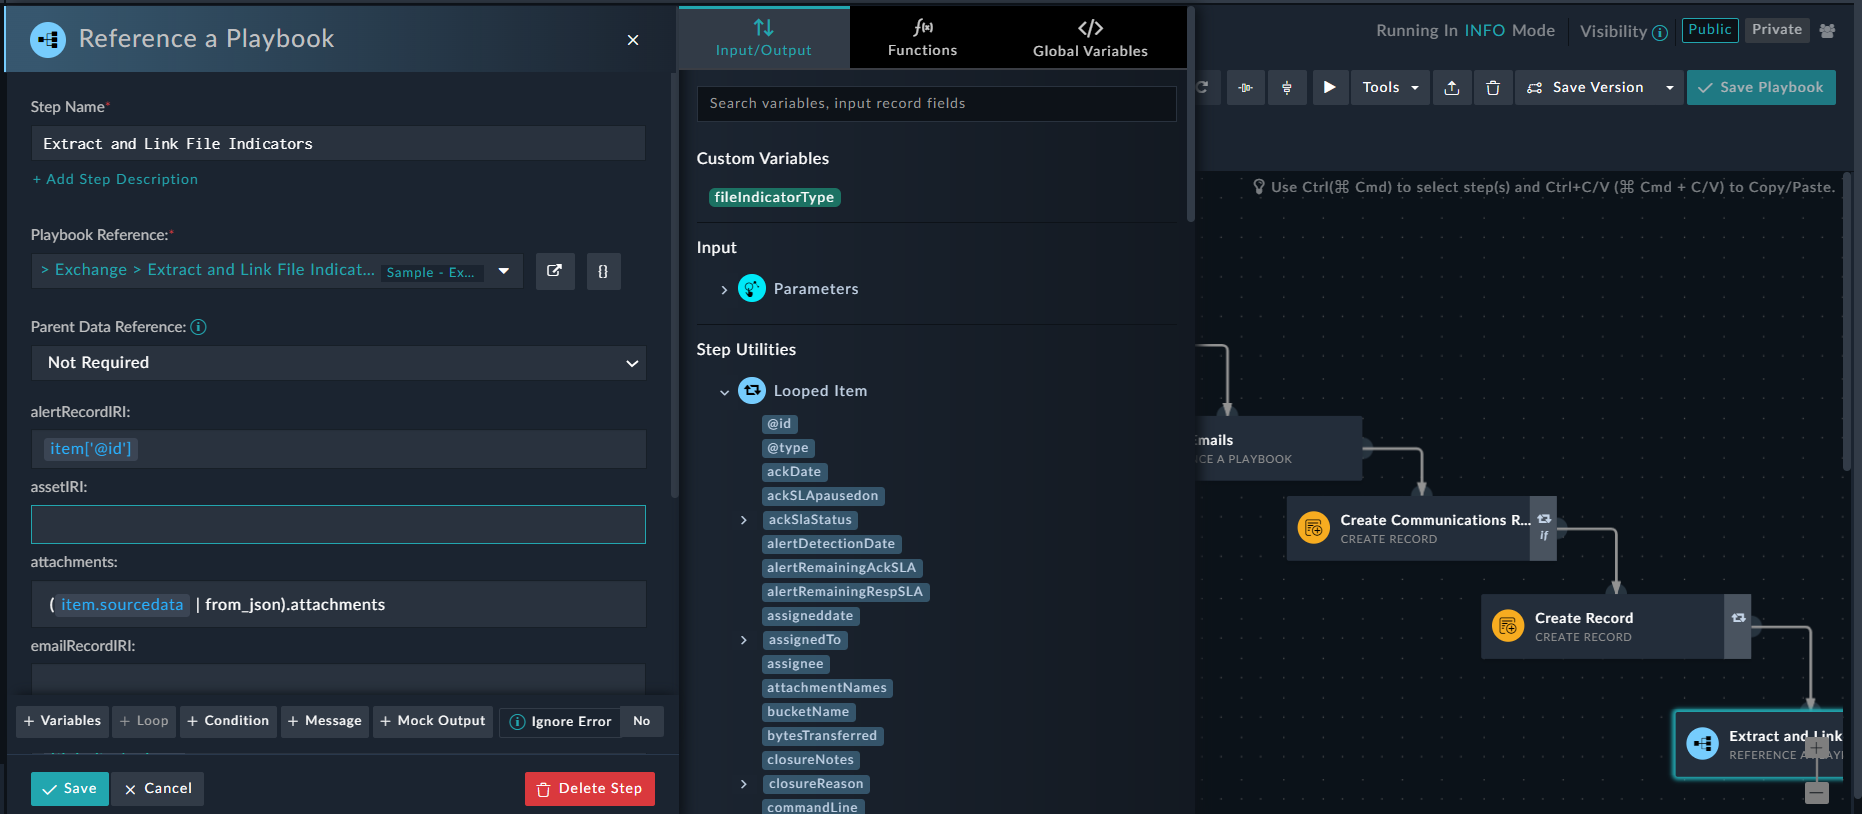Click the Condition step option
This screenshot has width=1862, height=814.
tap(228, 721)
